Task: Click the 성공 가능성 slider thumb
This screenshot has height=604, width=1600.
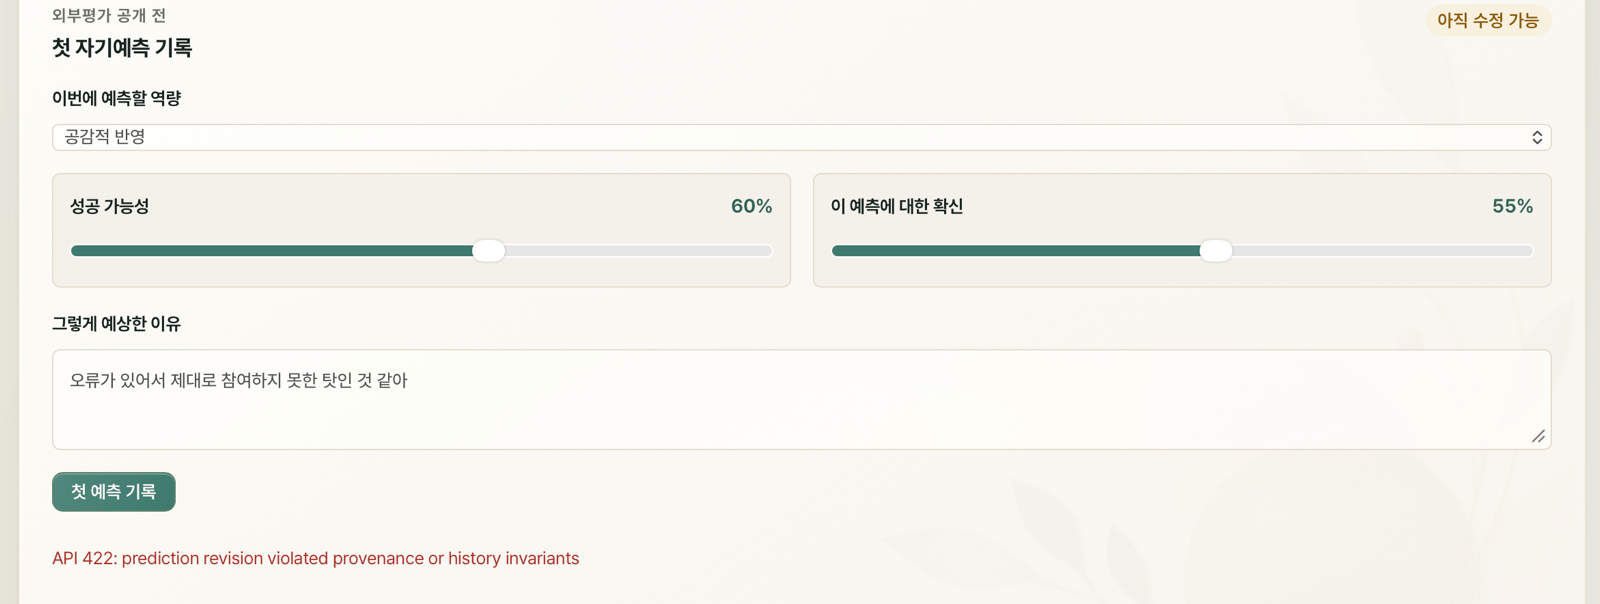Action: tap(488, 251)
